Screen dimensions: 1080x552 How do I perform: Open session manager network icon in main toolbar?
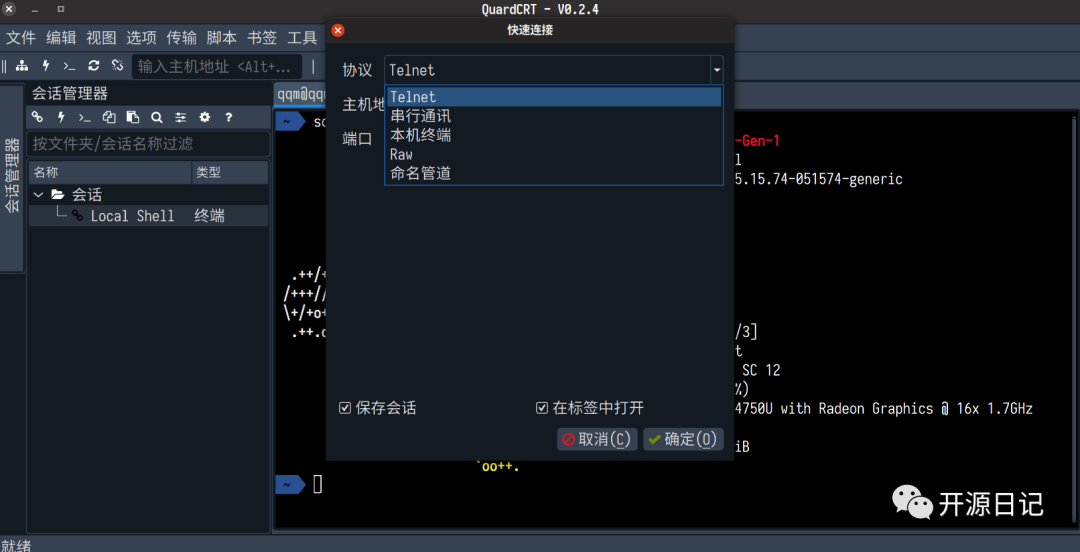[23, 66]
